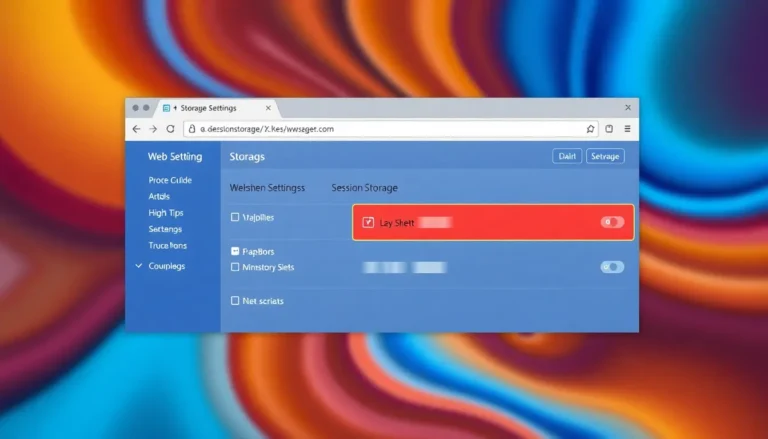Flip the toggle in the Mintstory Slets row
Image resolution: width=768 pixels, height=439 pixels.
click(x=612, y=267)
